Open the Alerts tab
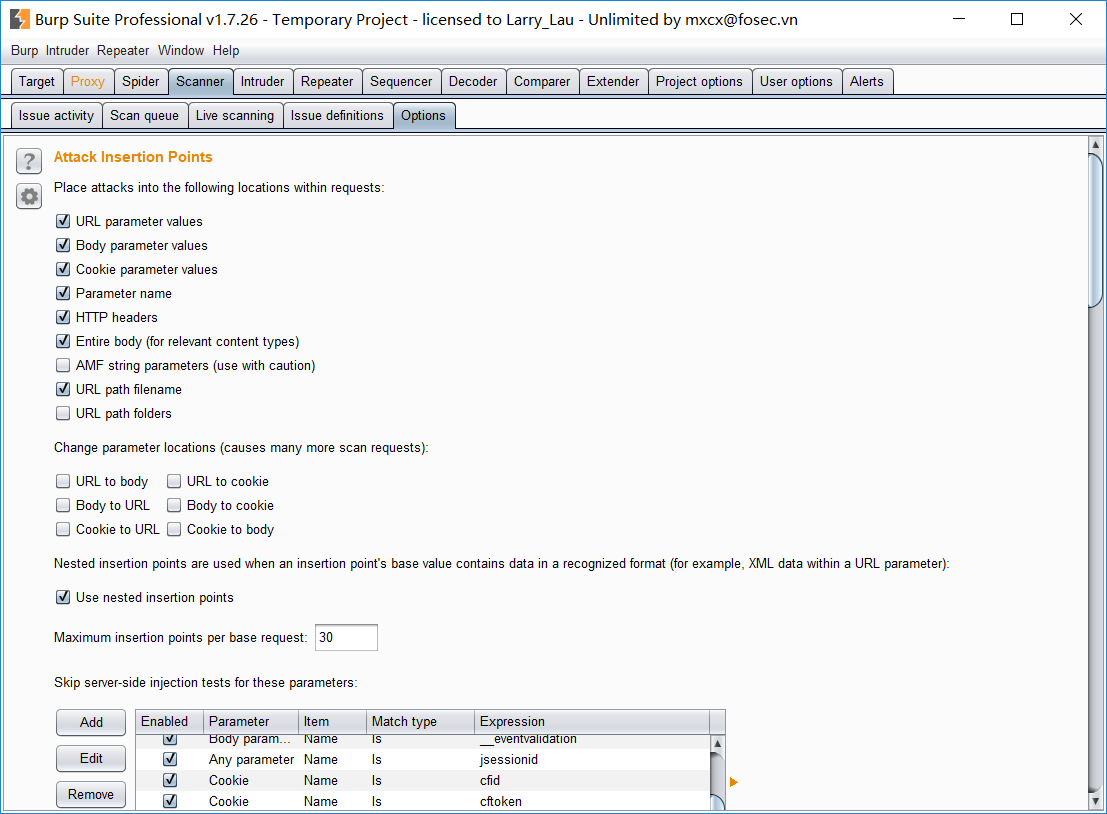Screen dimensions: 1107x814 click(x=866, y=81)
